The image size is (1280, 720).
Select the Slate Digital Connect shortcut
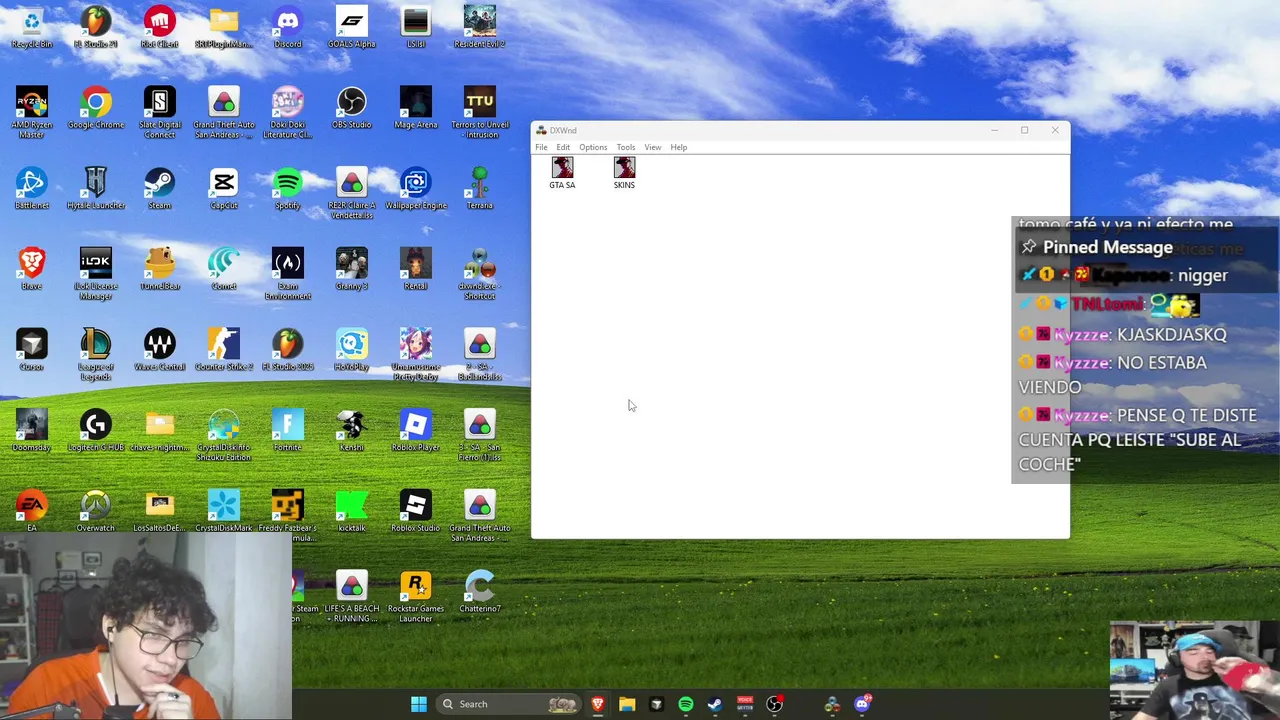tap(160, 112)
